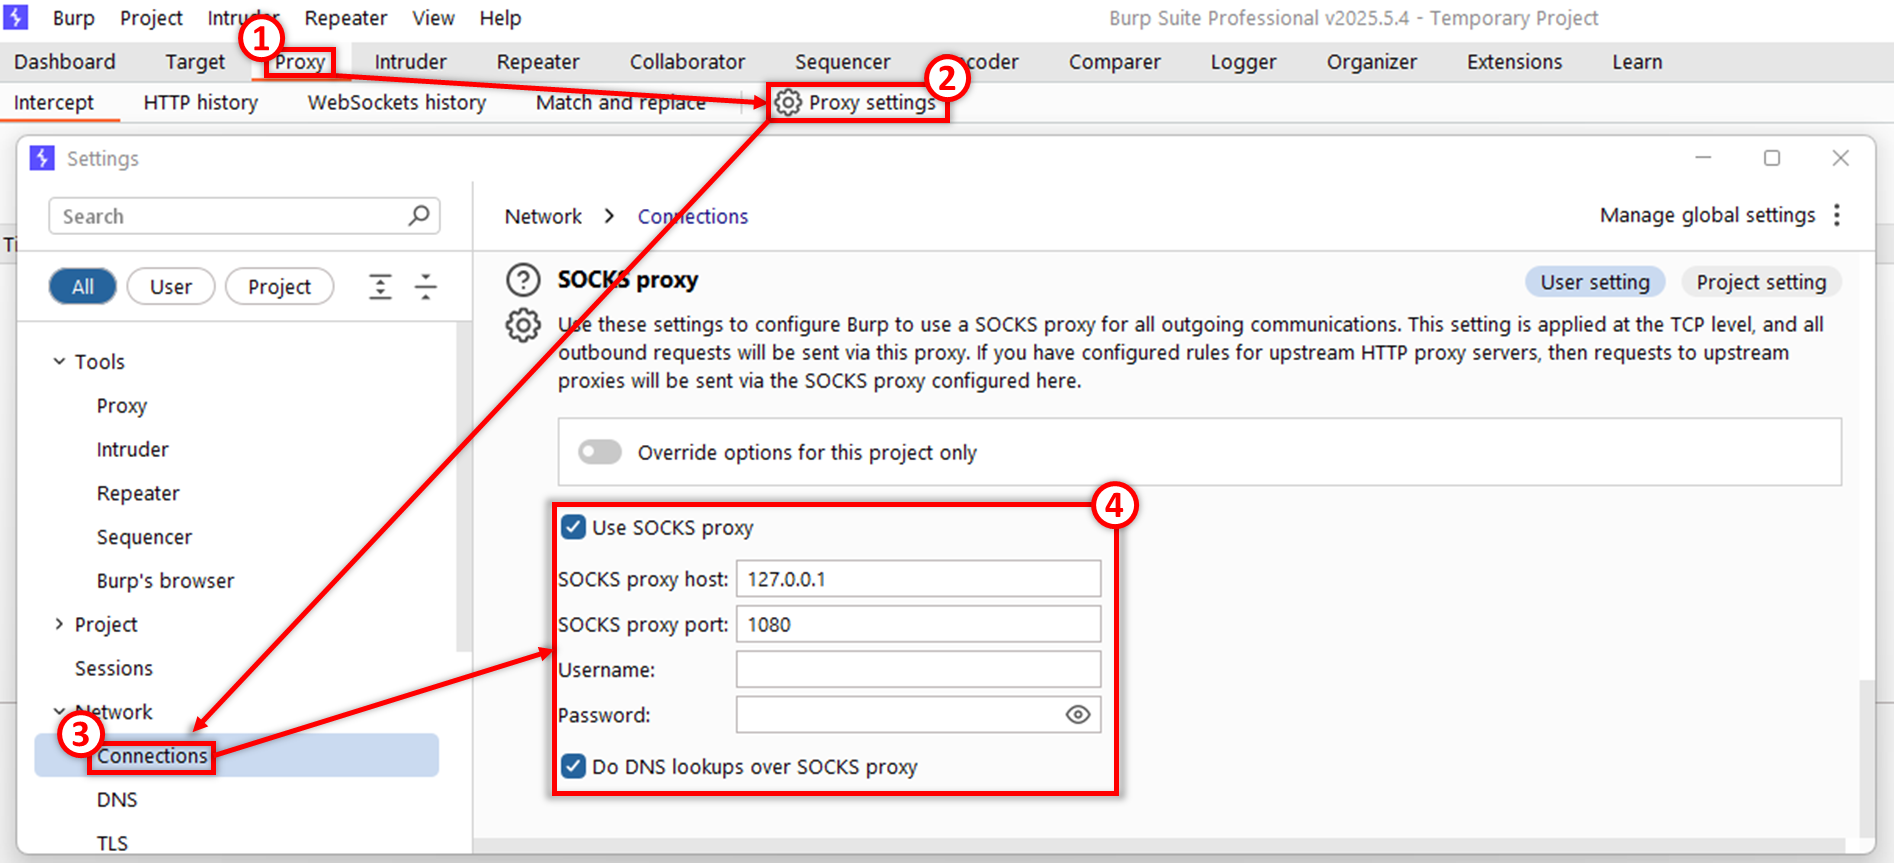This screenshot has width=1894, height=863.
Task: Click the Proxy settings button
Action: (858, 102)
